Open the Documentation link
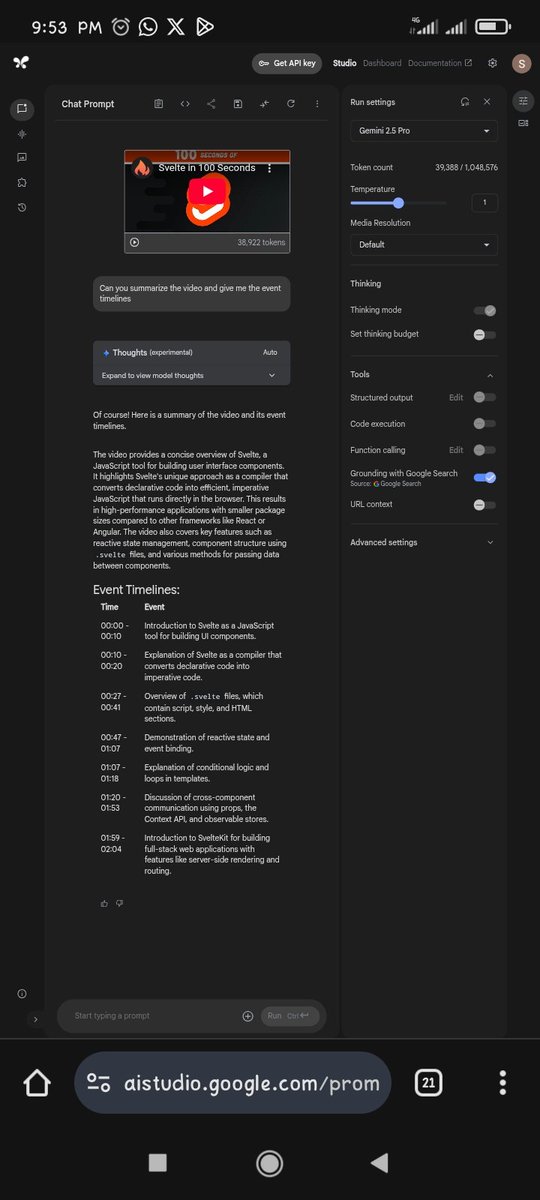The image size is (540, 1200). tap(440, 63)
